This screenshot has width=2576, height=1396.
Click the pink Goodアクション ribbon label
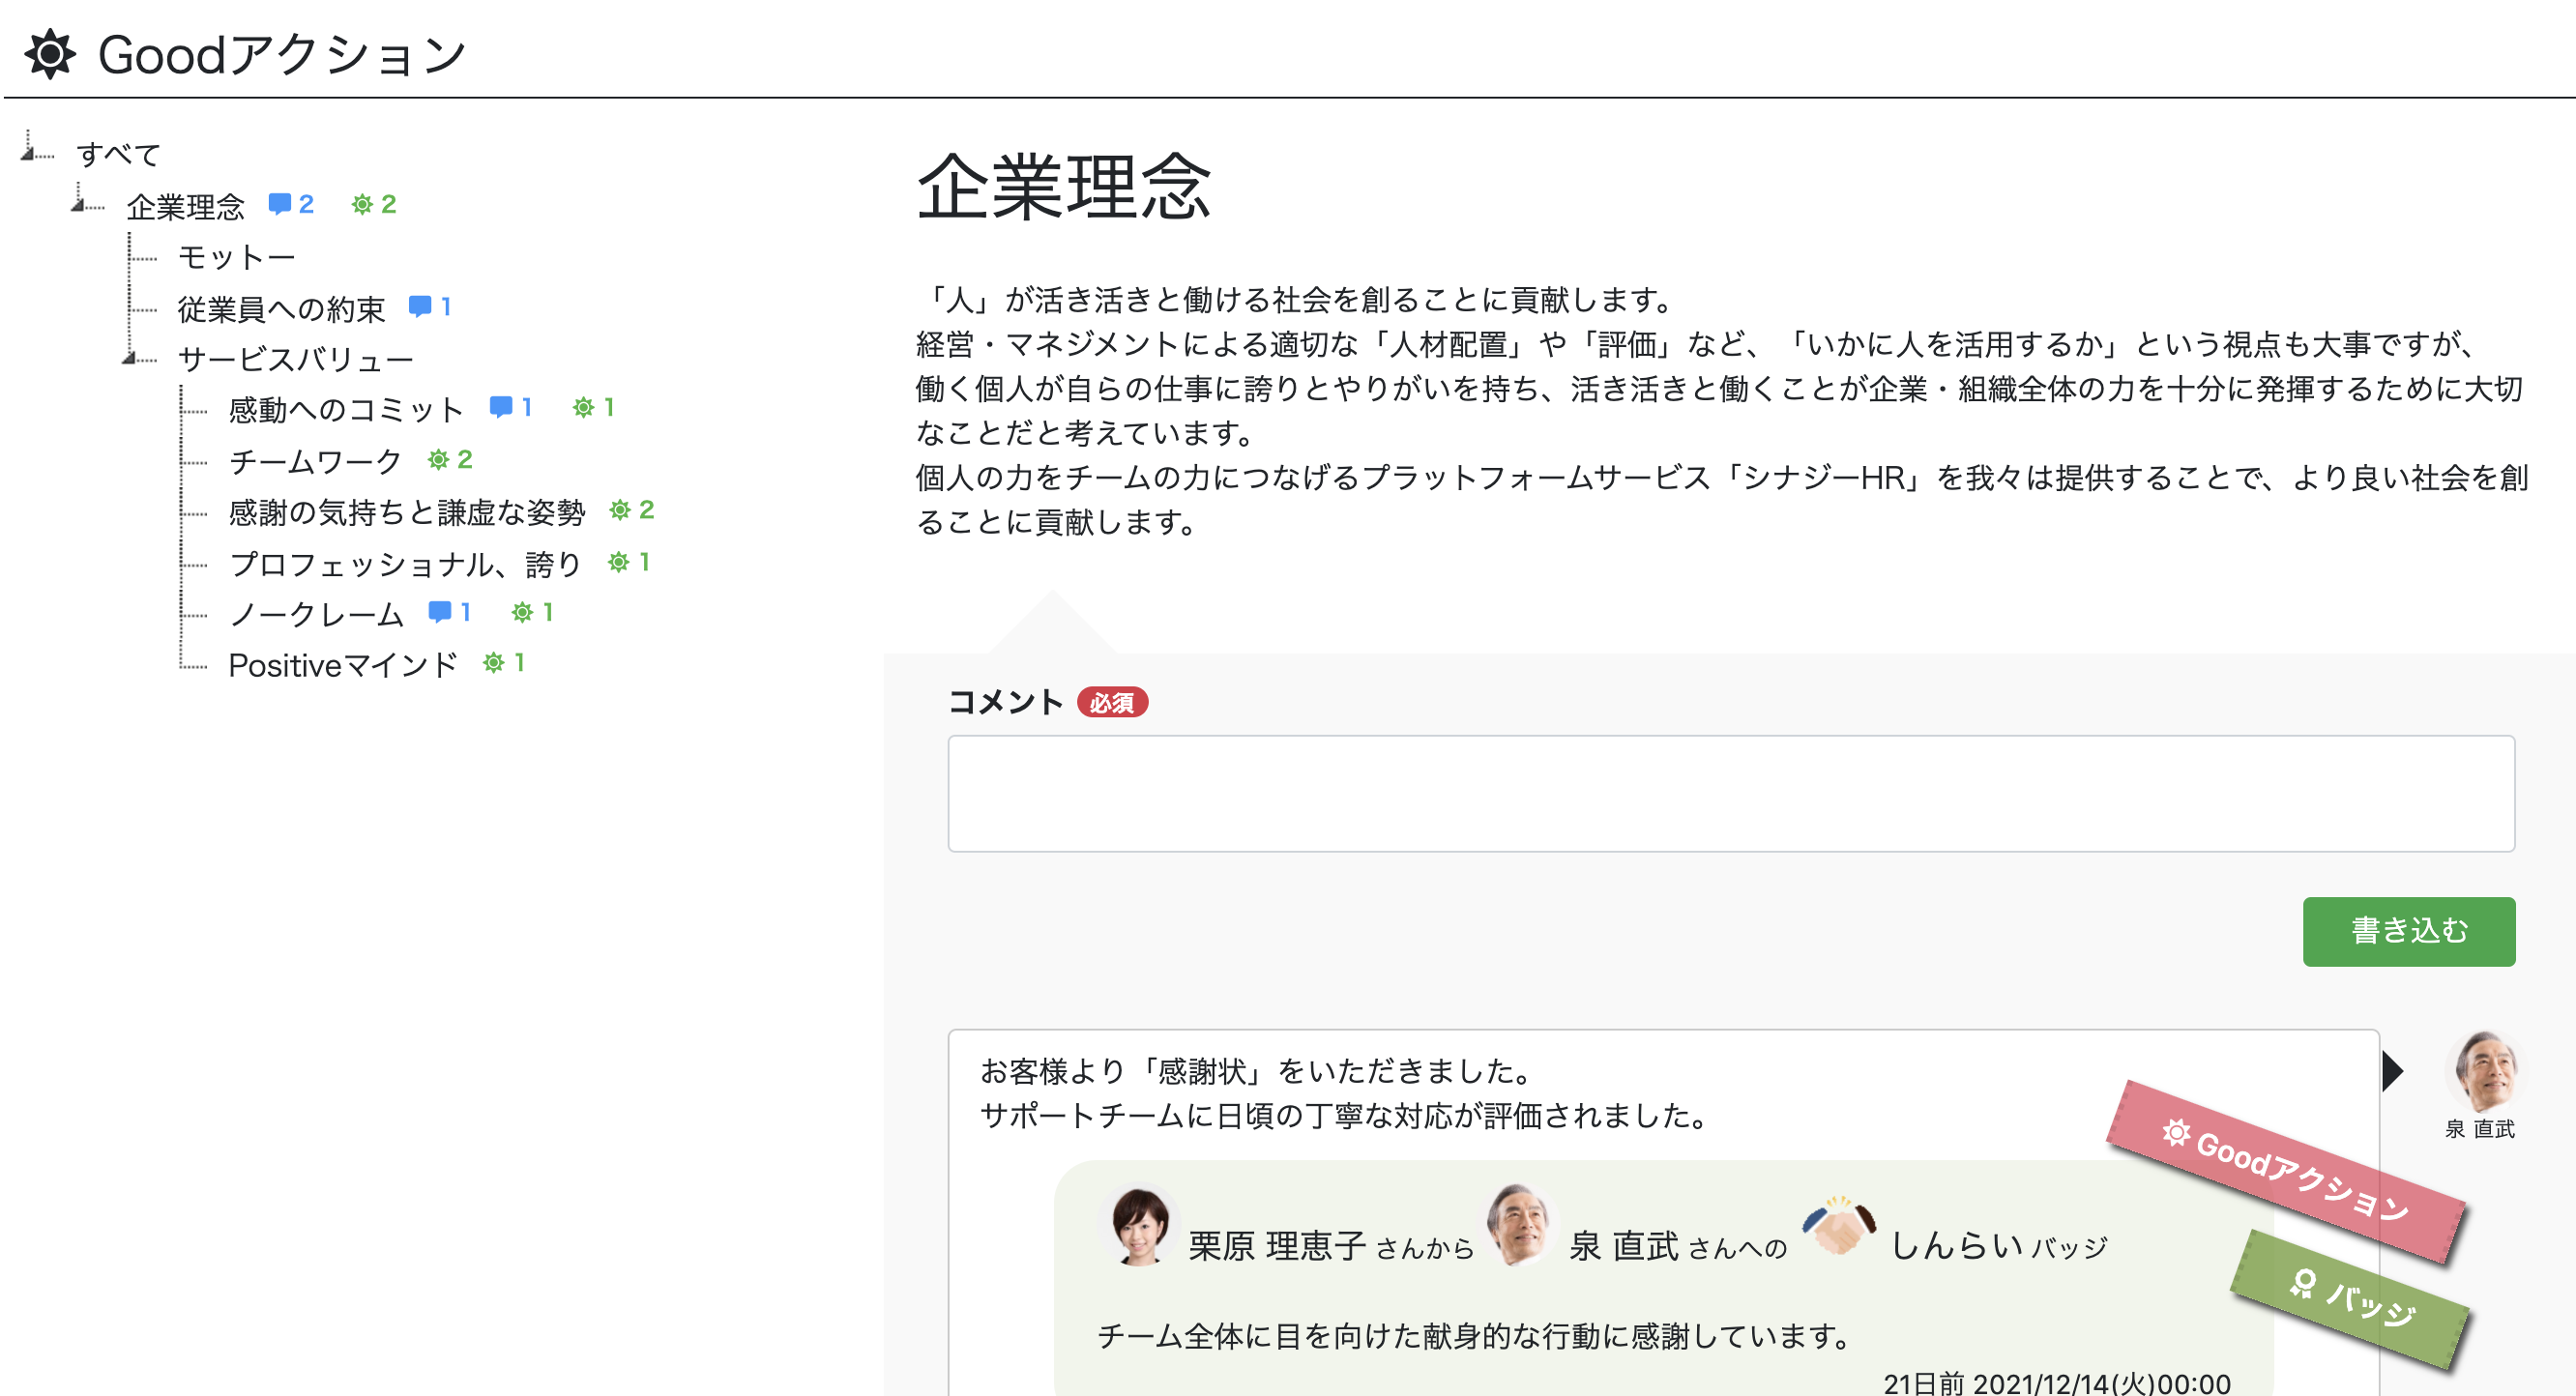coord(2286,1170)
